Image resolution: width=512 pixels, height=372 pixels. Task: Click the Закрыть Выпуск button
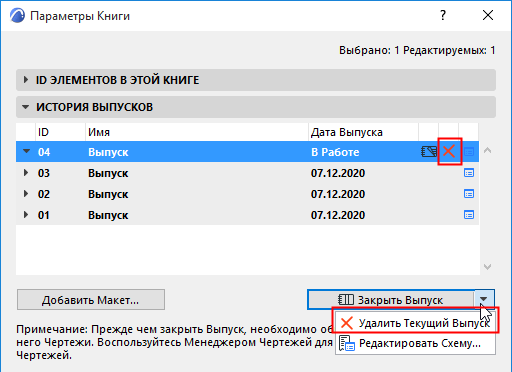[x=391, y=300]
